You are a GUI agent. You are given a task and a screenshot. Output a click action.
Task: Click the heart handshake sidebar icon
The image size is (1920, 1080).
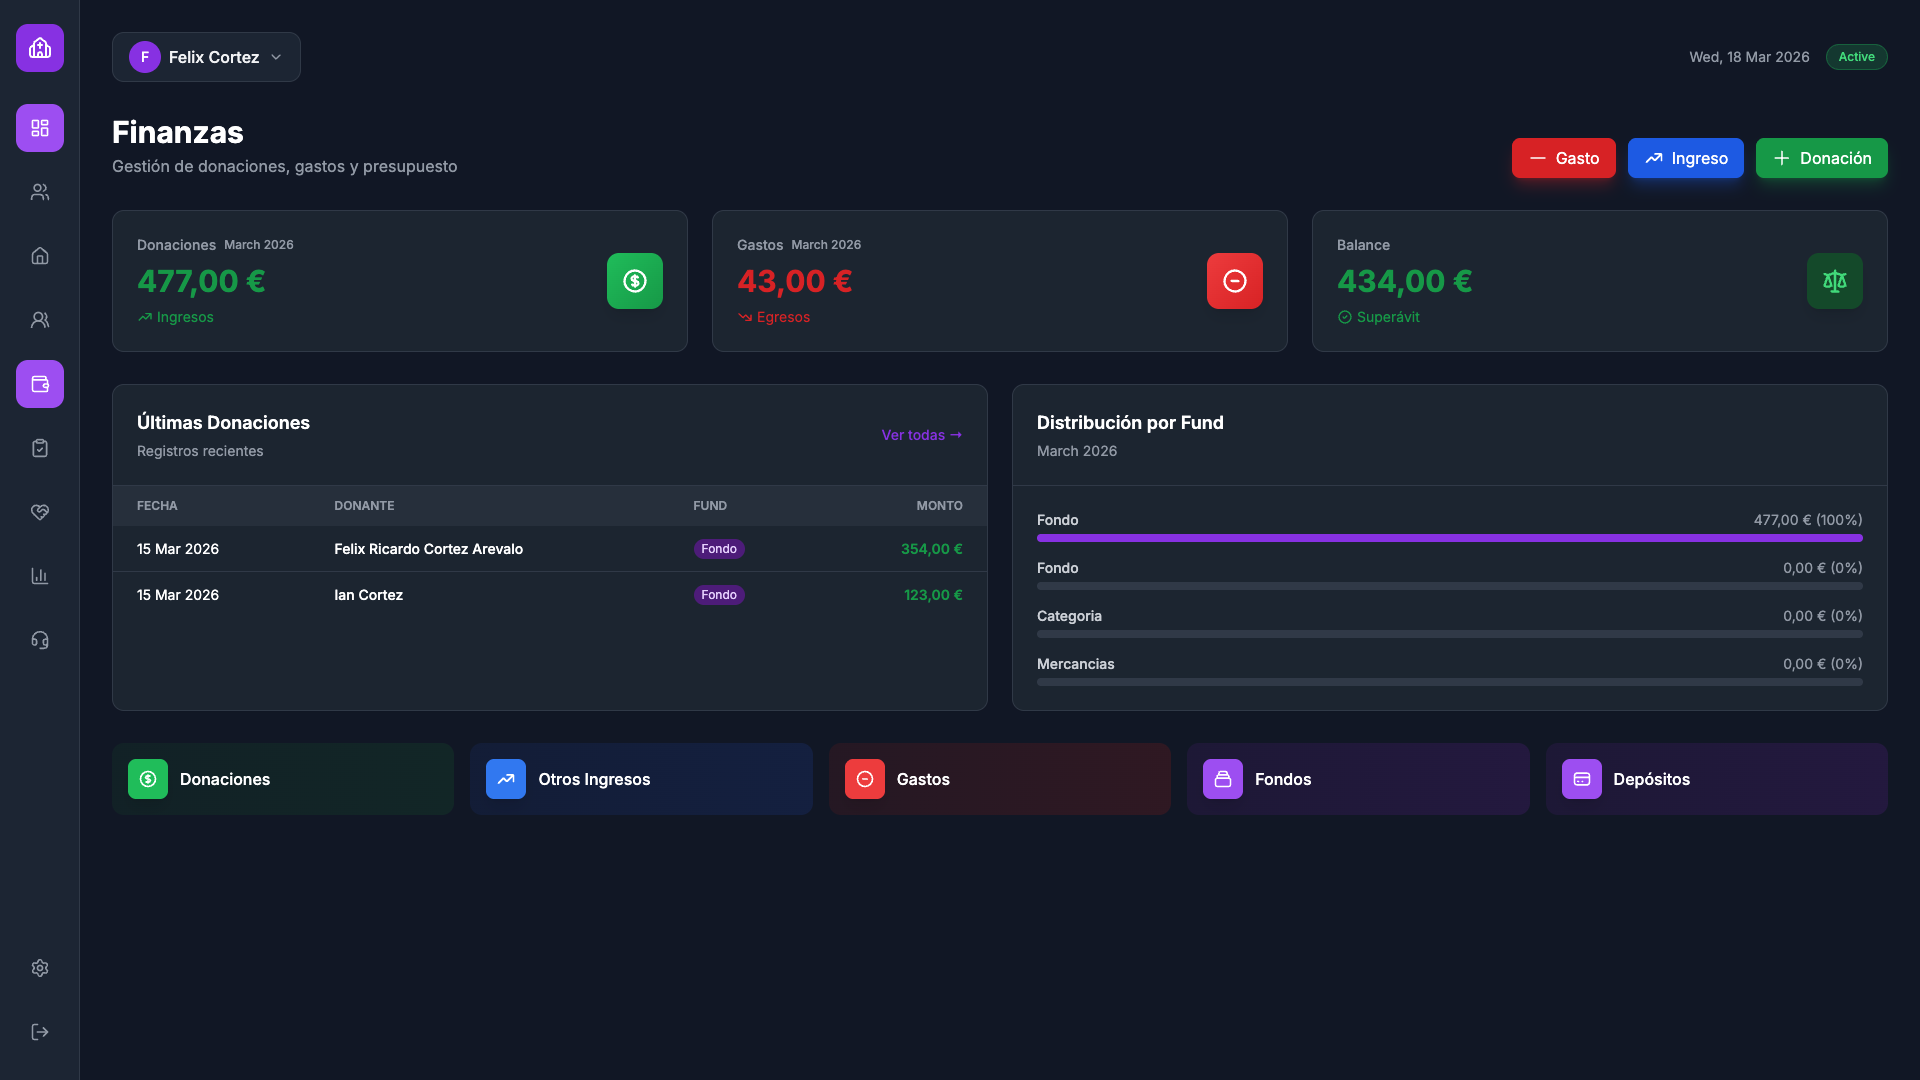pos(40,512)
